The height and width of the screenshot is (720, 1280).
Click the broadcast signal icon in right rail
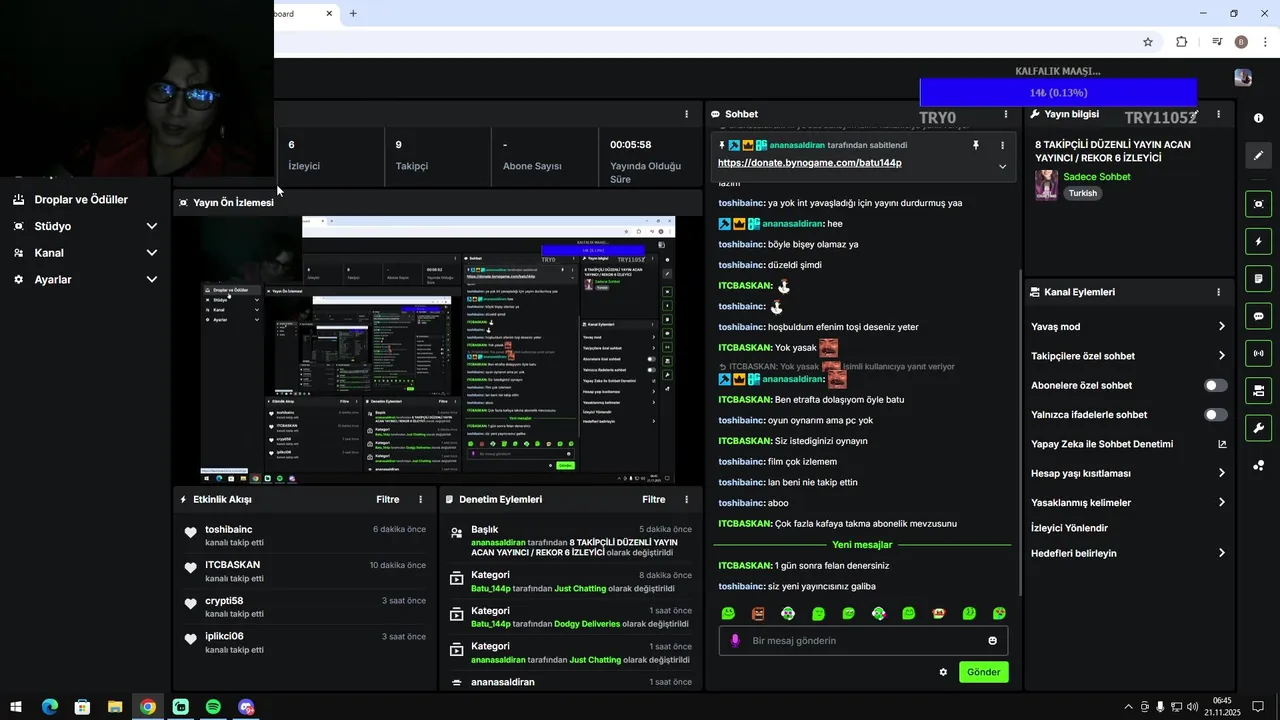click(x=1258, y=353)
